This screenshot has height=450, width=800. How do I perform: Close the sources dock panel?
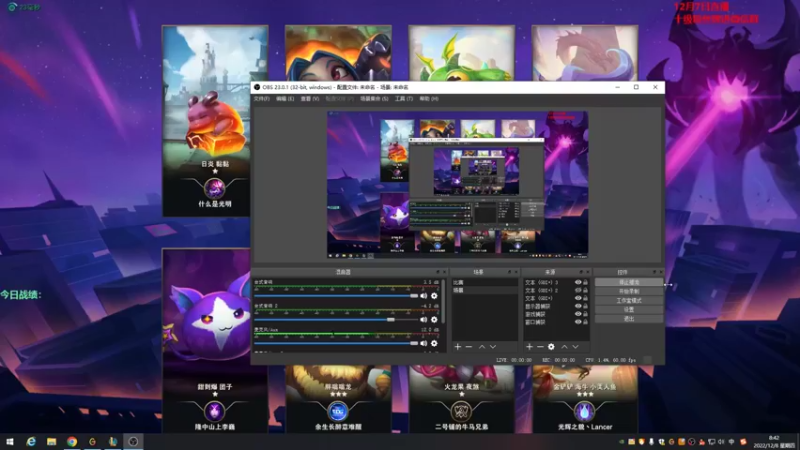tap(587, 272)
